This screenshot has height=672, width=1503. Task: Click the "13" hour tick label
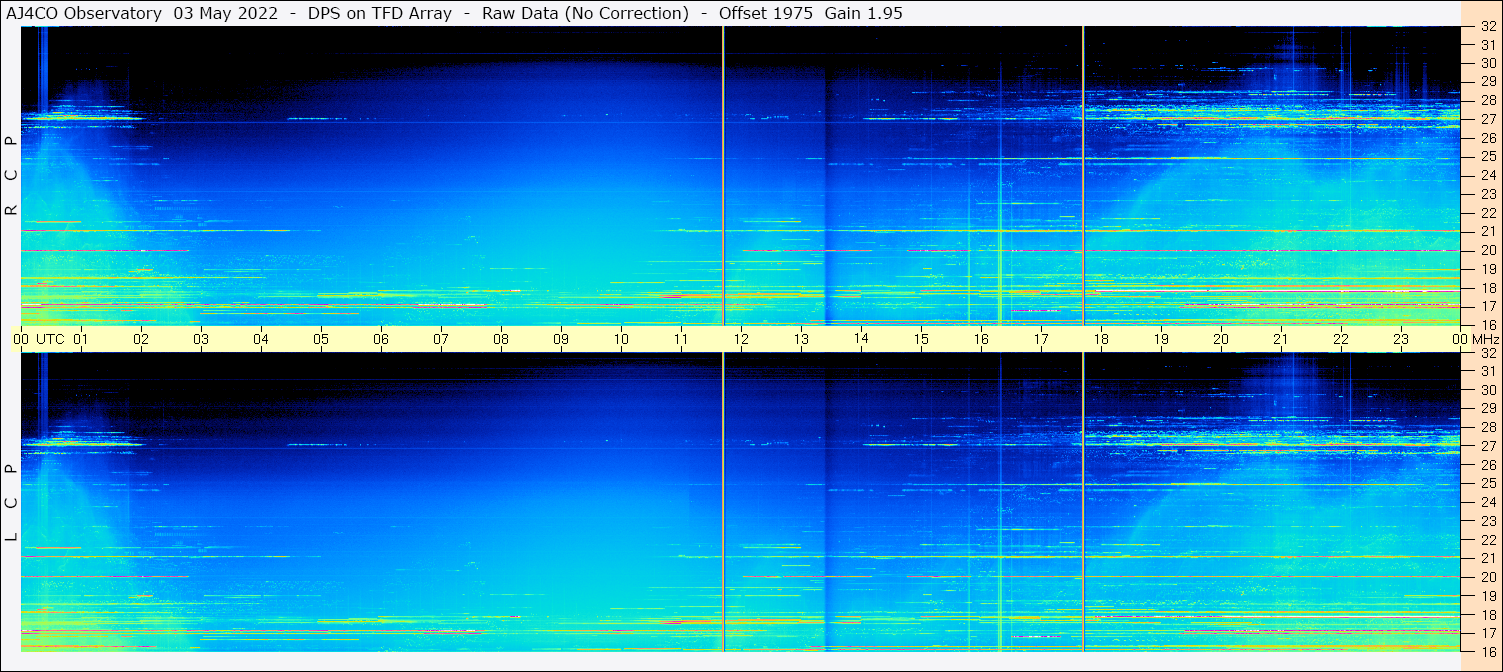click(x=801, y=339)
